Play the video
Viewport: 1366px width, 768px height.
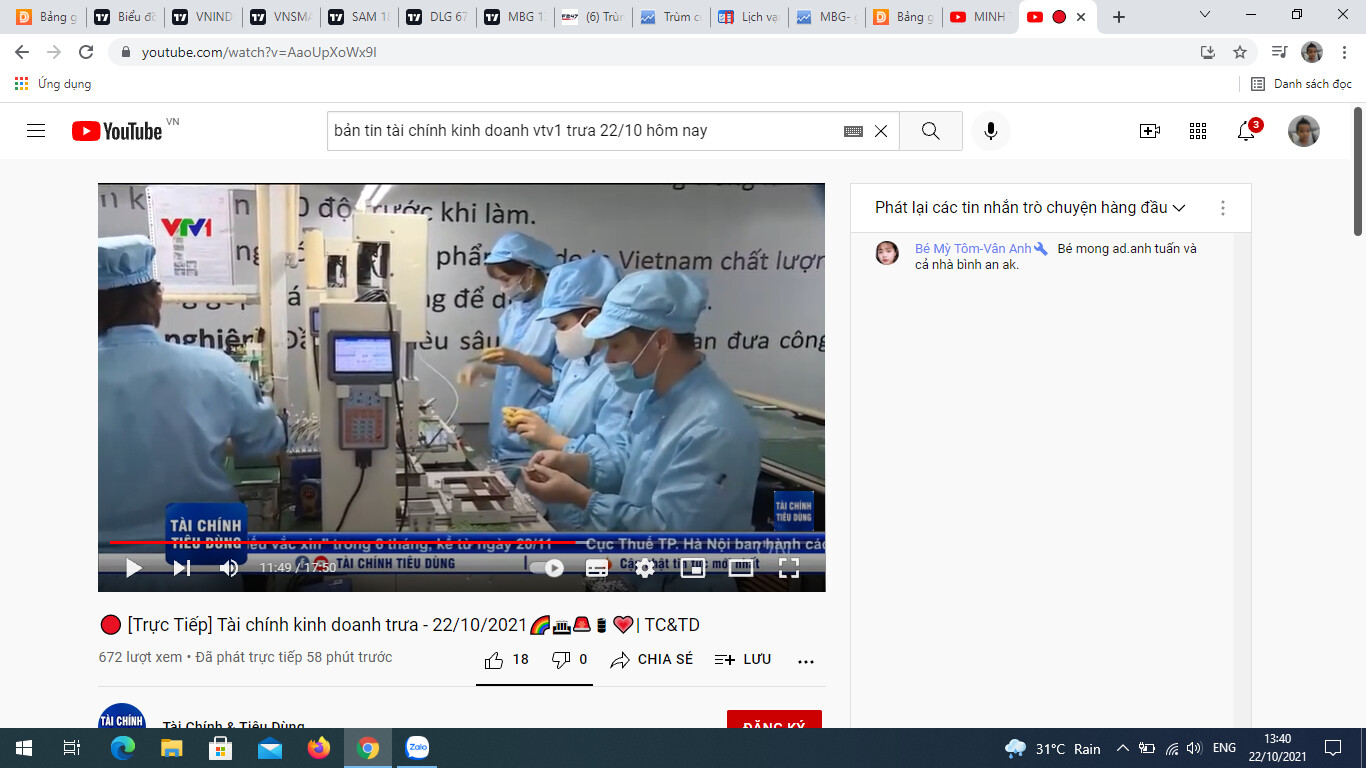(x=133, y=568)
